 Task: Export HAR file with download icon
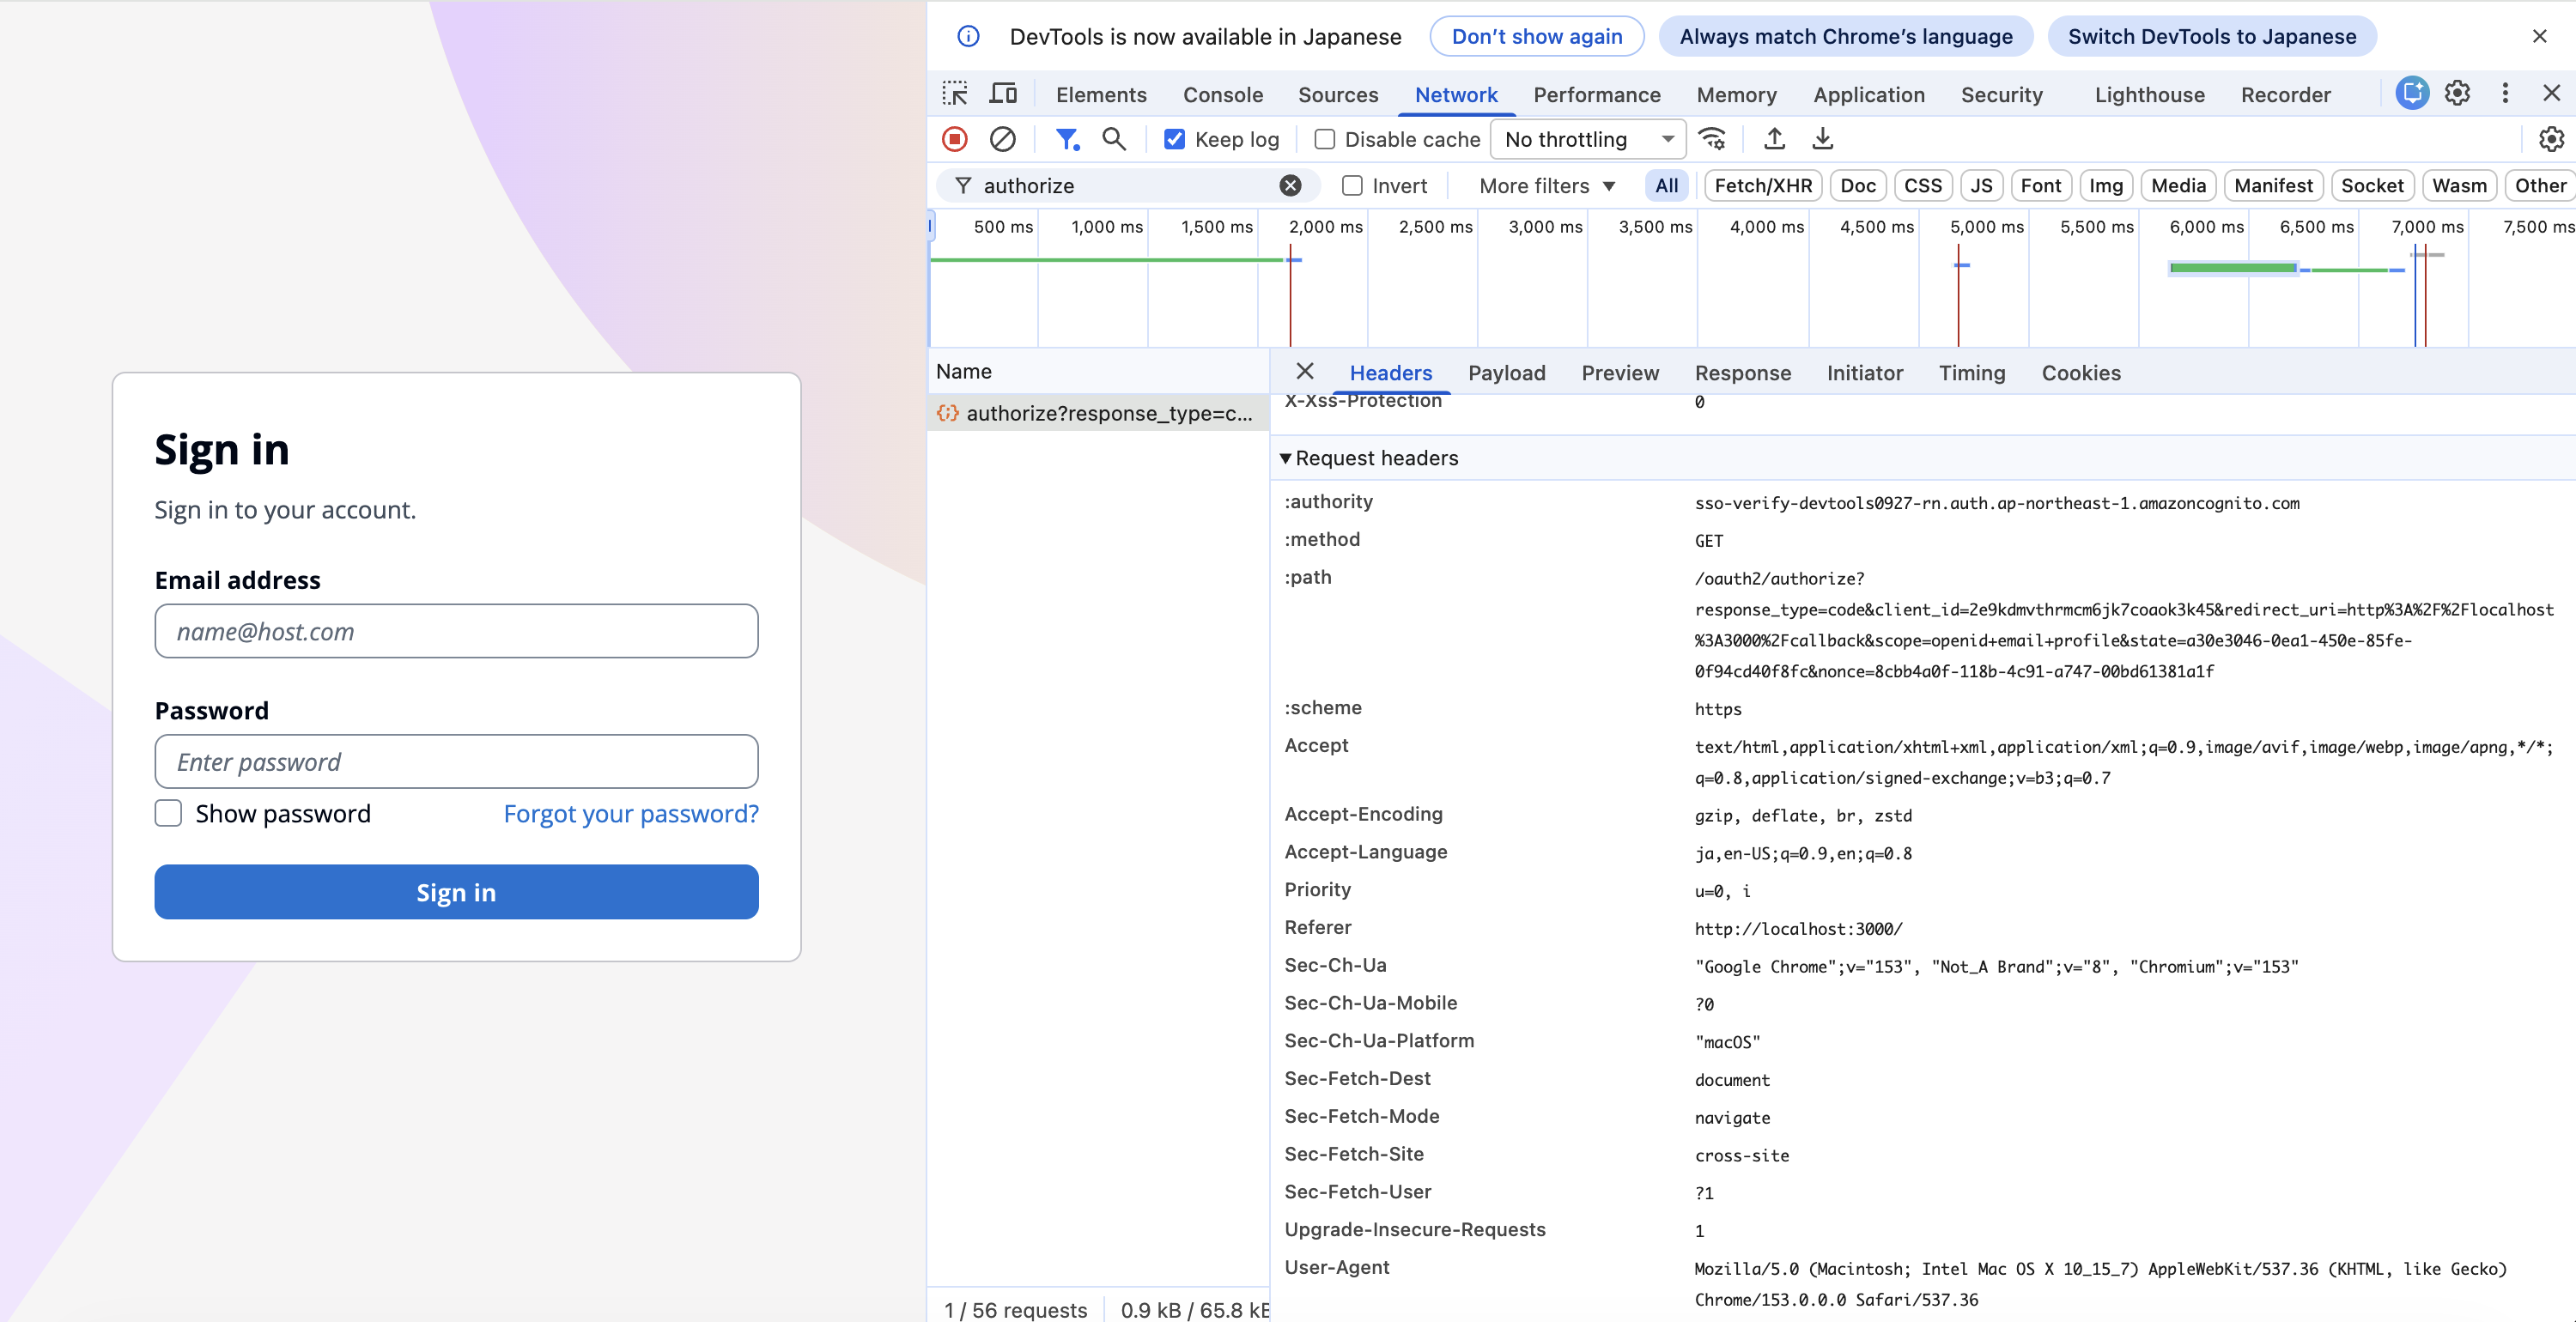(x=1823, y=139)
